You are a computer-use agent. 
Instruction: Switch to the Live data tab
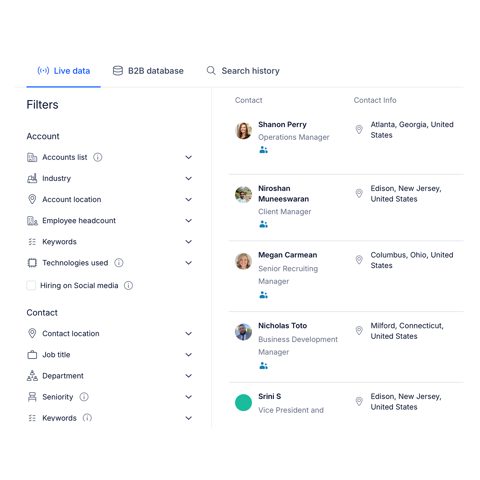pyautogui.click(x=63, y=71)
